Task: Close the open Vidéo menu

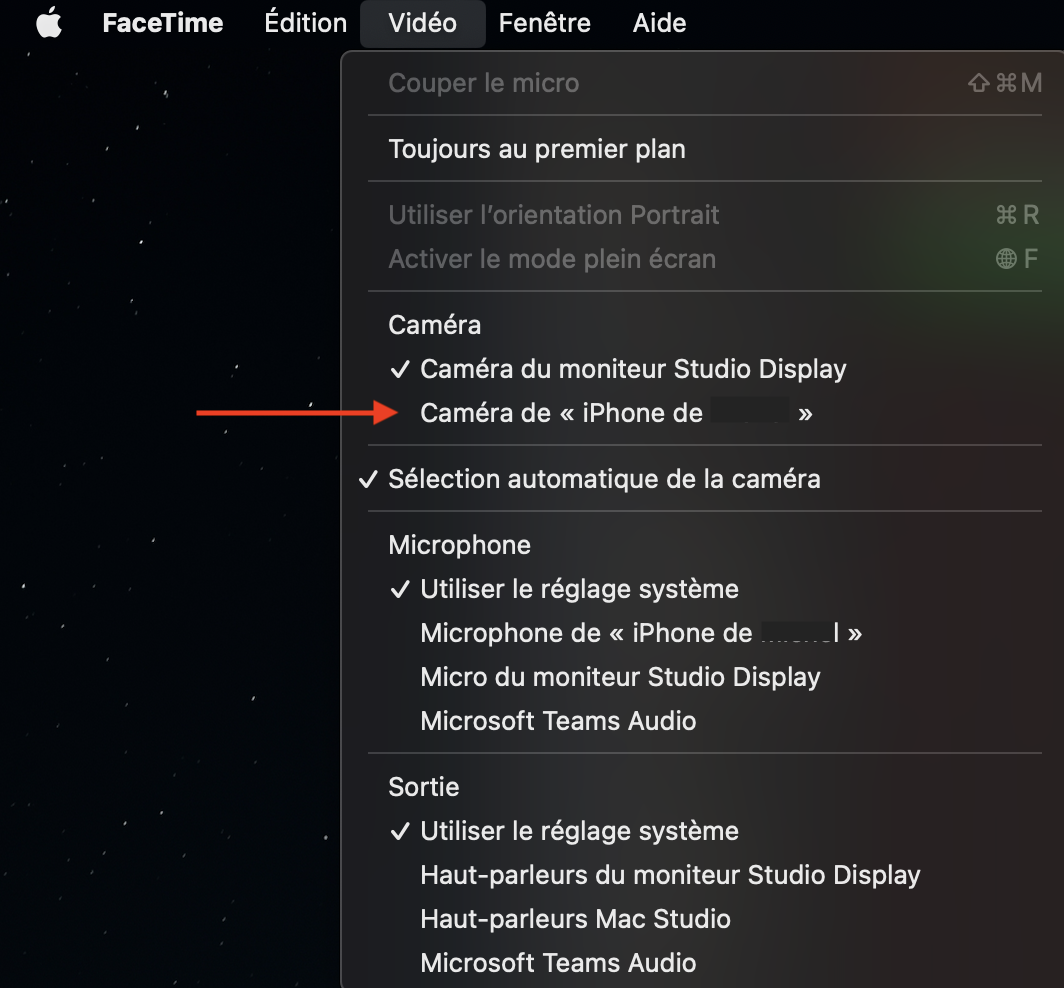Action: tap(422, 23)
